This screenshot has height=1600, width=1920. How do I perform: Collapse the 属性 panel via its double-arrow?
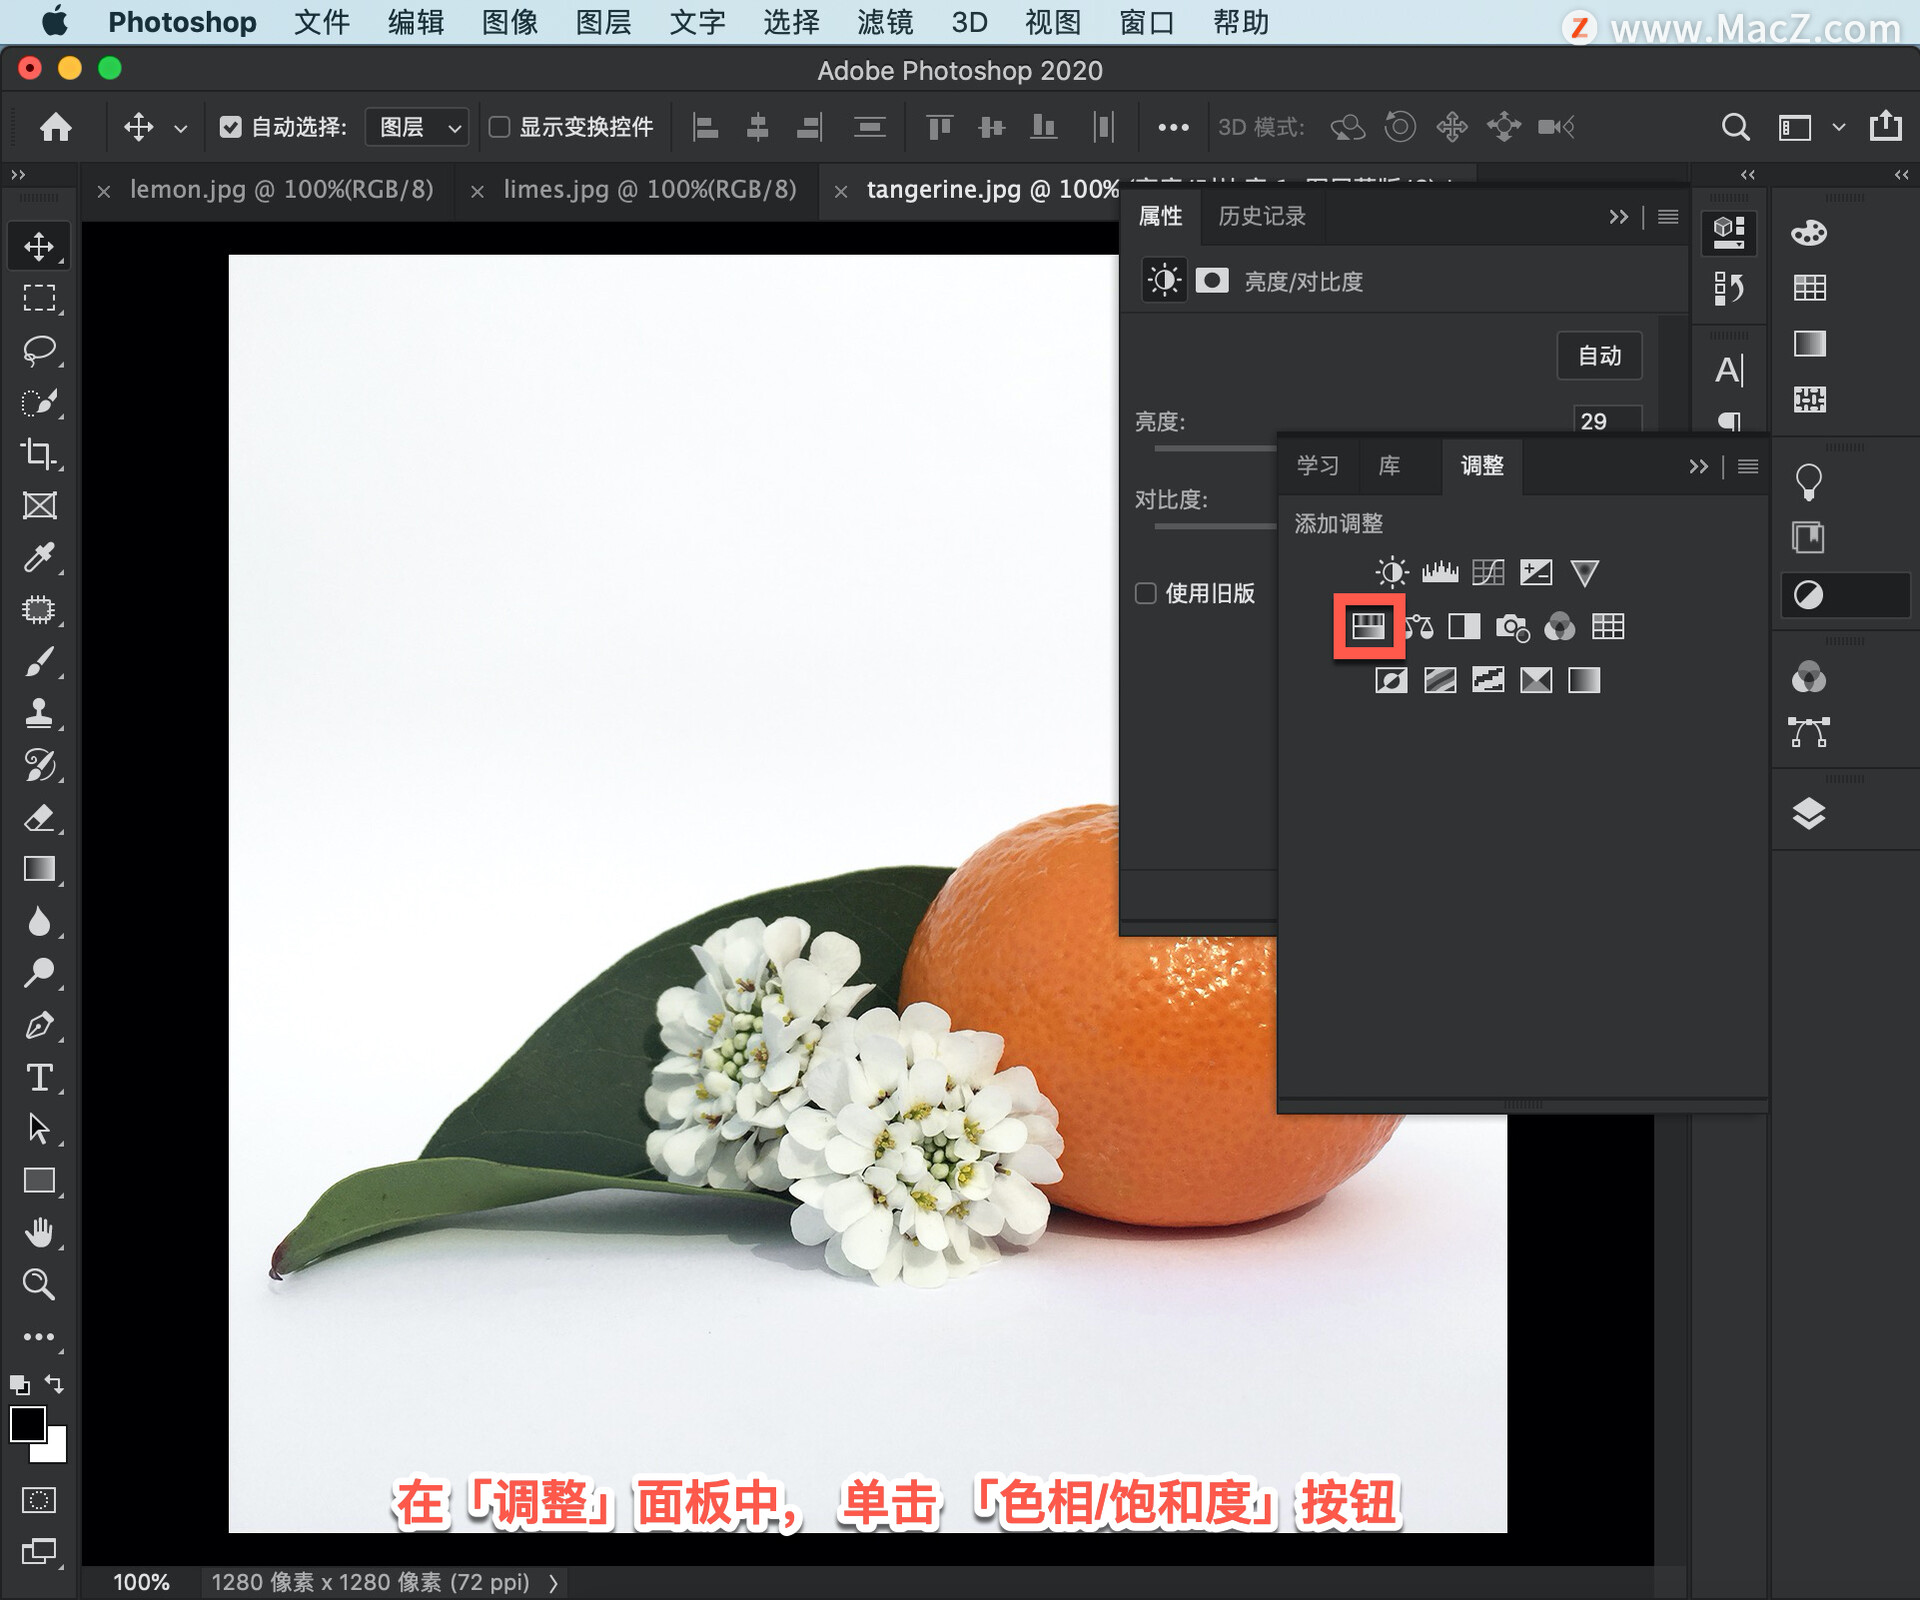pos(1620,217)
